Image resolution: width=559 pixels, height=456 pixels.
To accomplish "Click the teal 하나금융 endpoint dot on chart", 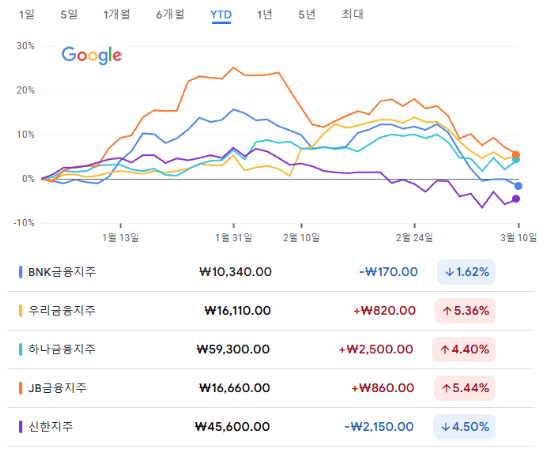I will 516,160.
